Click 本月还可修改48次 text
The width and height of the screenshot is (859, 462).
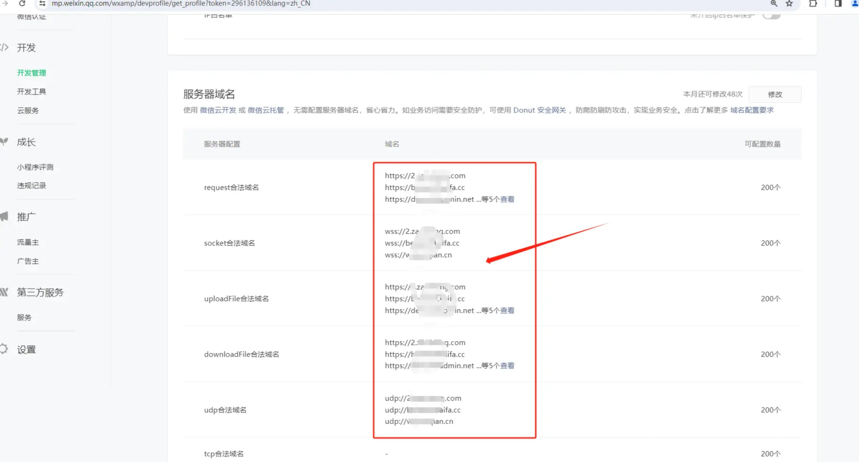(712, 94)
